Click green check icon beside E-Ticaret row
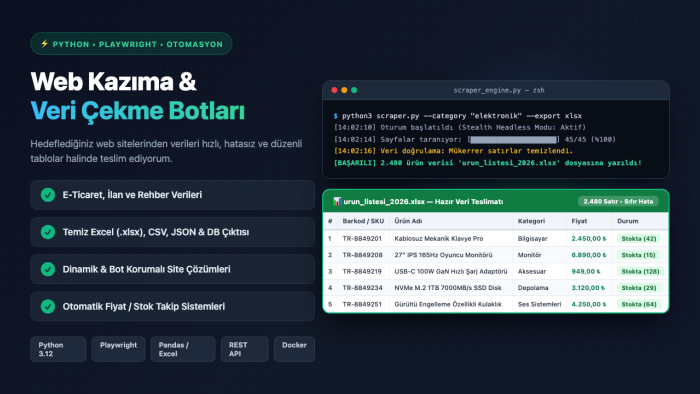This screenshot has width=700, height=394. pyautogui.click(x=48, y=195)
